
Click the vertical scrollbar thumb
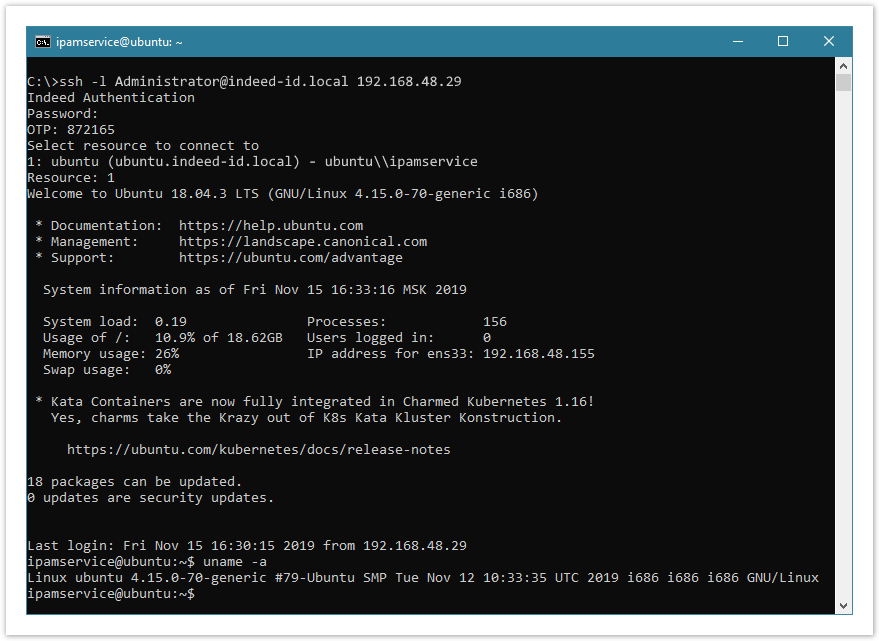click(844, 83)
